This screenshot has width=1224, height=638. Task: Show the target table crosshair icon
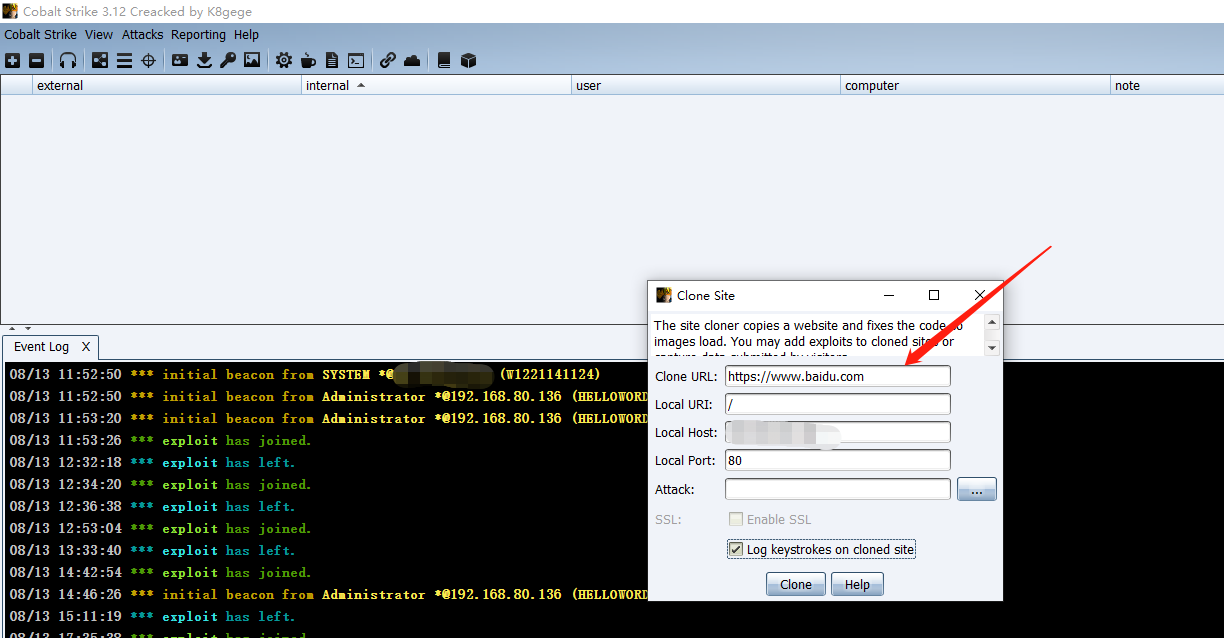tap(148, 61)
